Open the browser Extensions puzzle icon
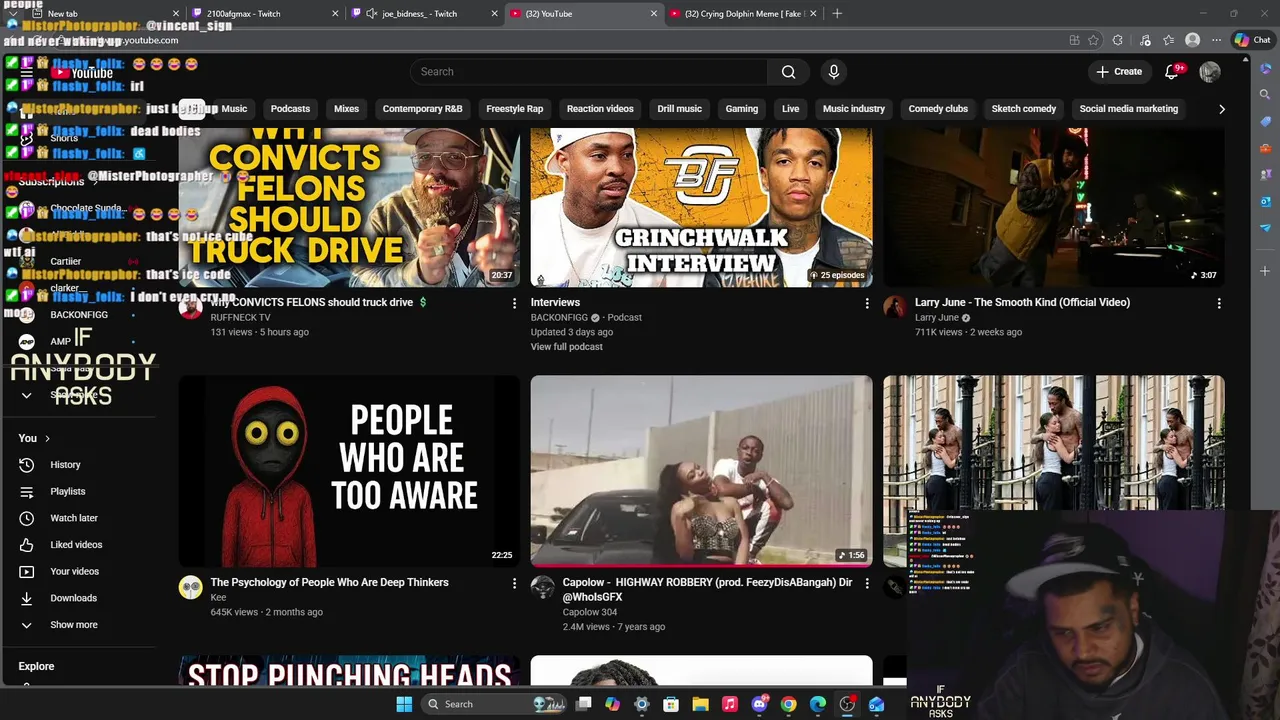Image resolution: width=1280 pixels, height=720 pixels. [x=1118, y=40]
